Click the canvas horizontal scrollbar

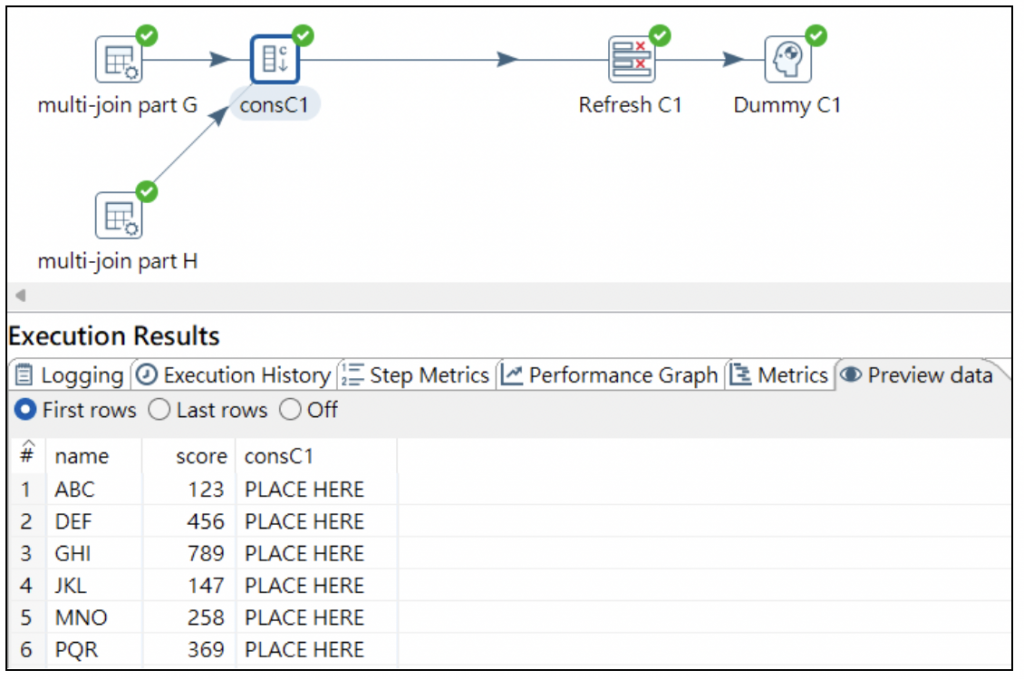(500, 297)
